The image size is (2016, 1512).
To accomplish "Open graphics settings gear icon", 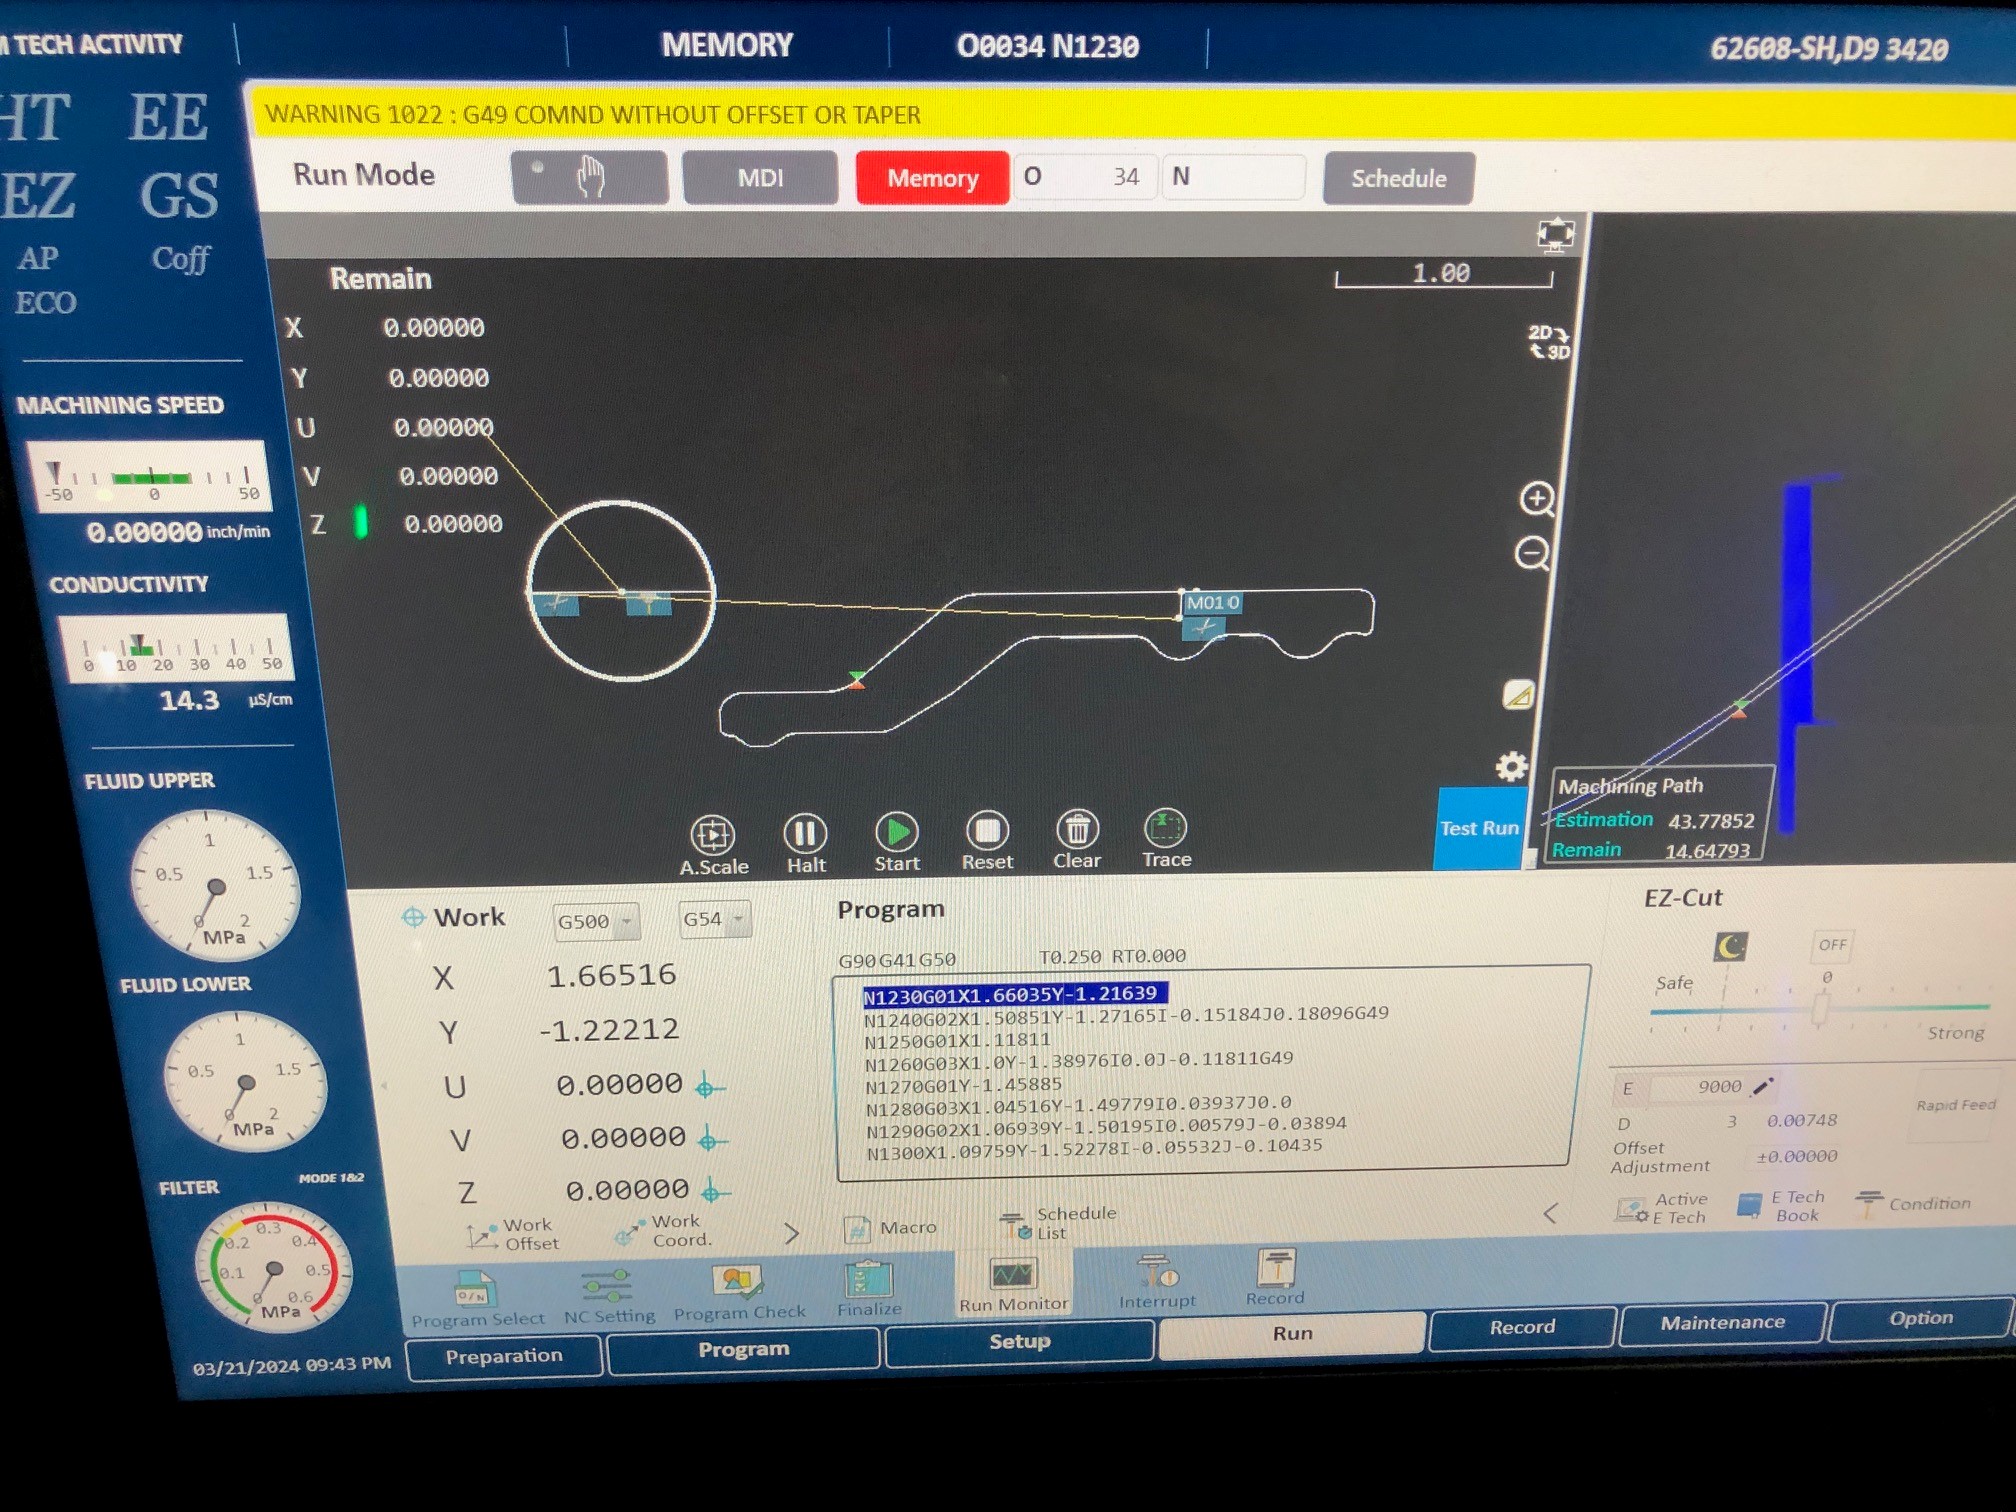I will pos(1511,767).
